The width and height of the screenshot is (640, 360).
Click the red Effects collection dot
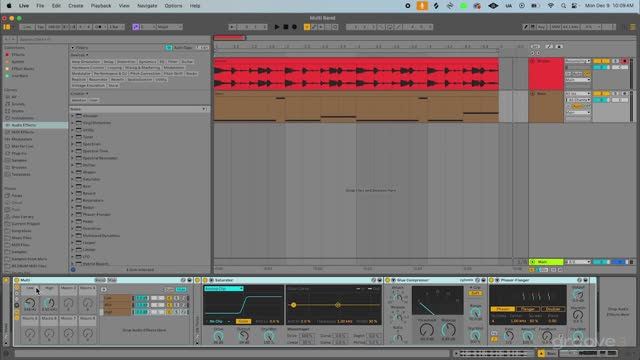[x=7, y=55]
